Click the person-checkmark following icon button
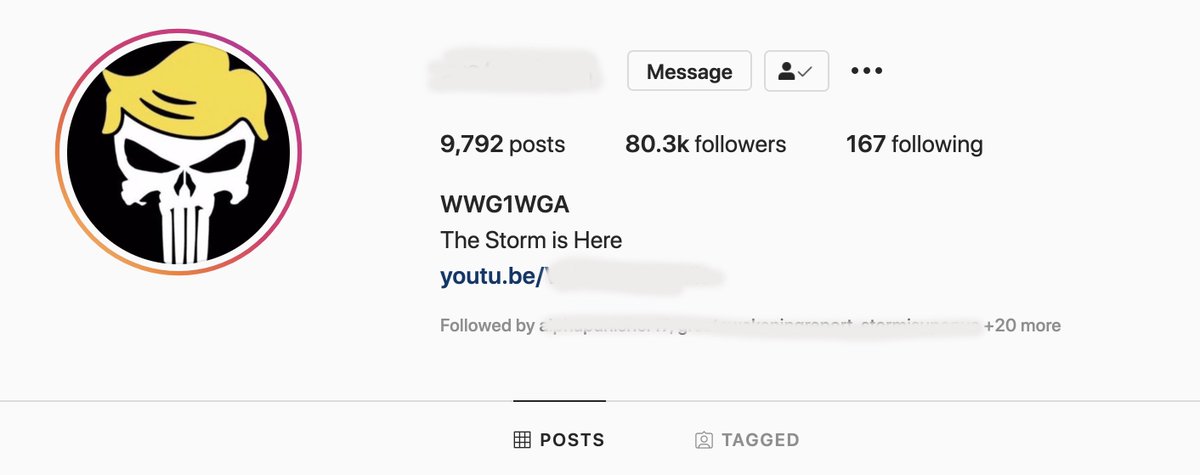Viewport: 1200px width, 475px height. tap(797, 71)
